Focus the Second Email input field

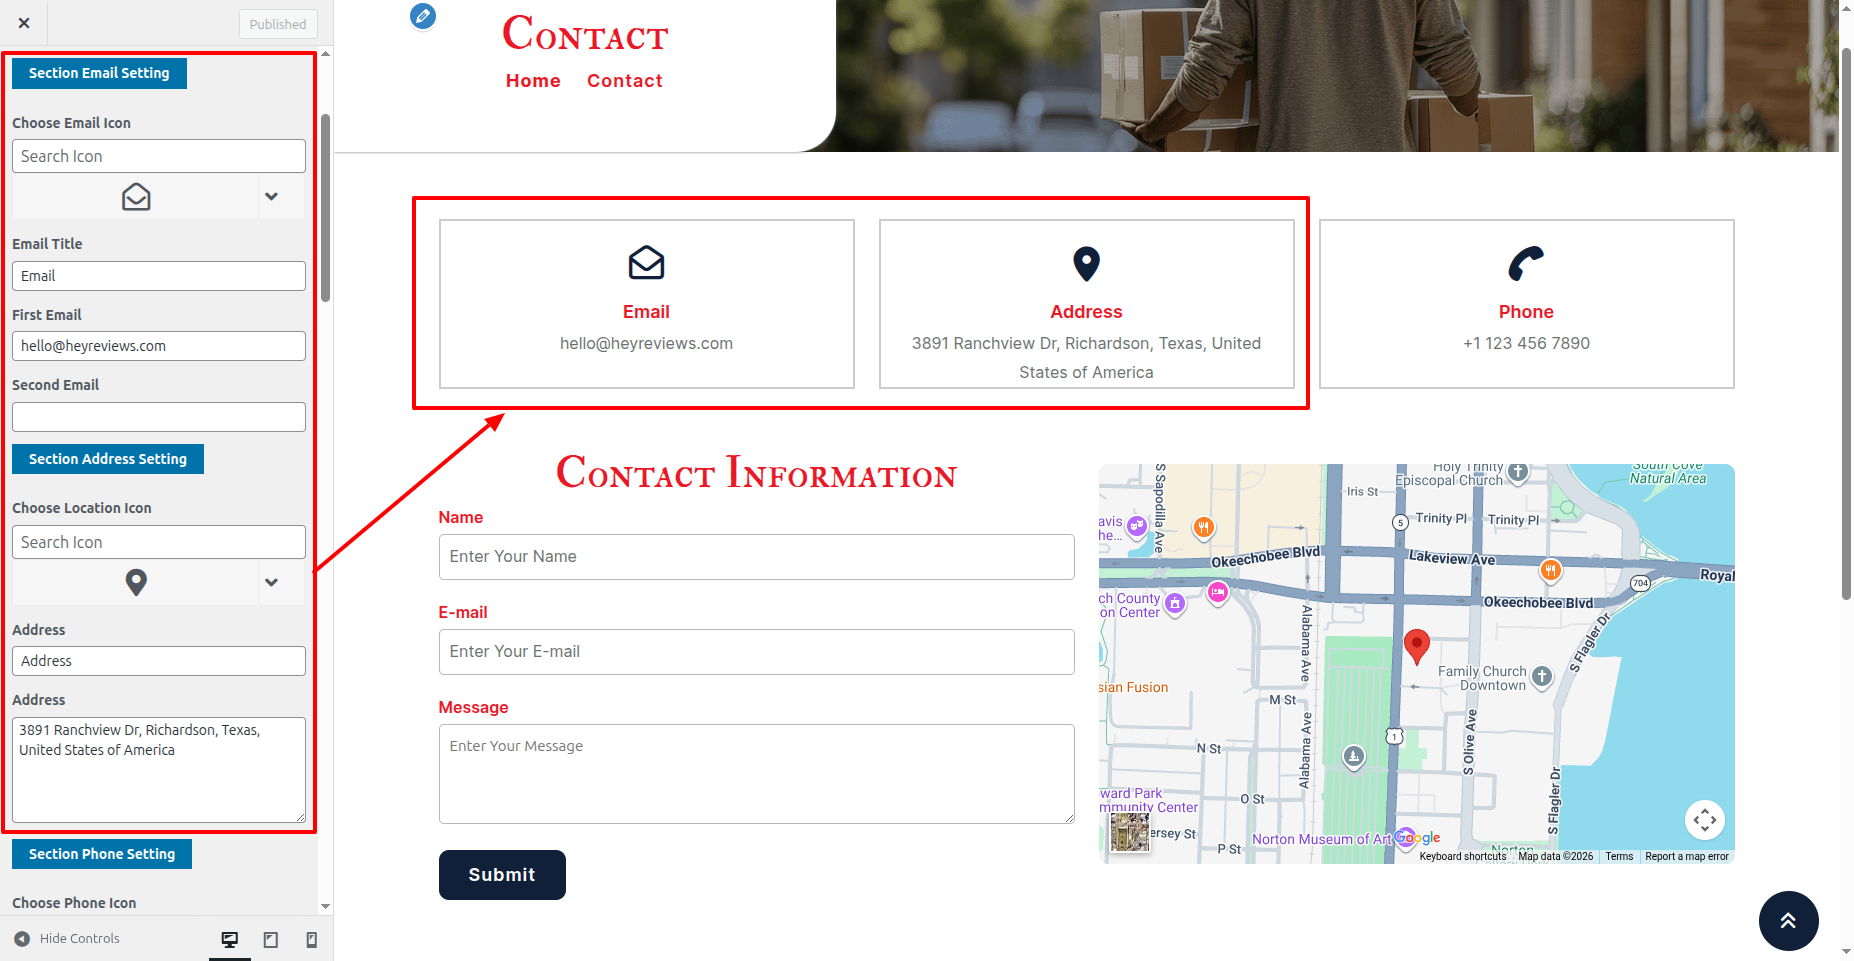coord(159,417)
